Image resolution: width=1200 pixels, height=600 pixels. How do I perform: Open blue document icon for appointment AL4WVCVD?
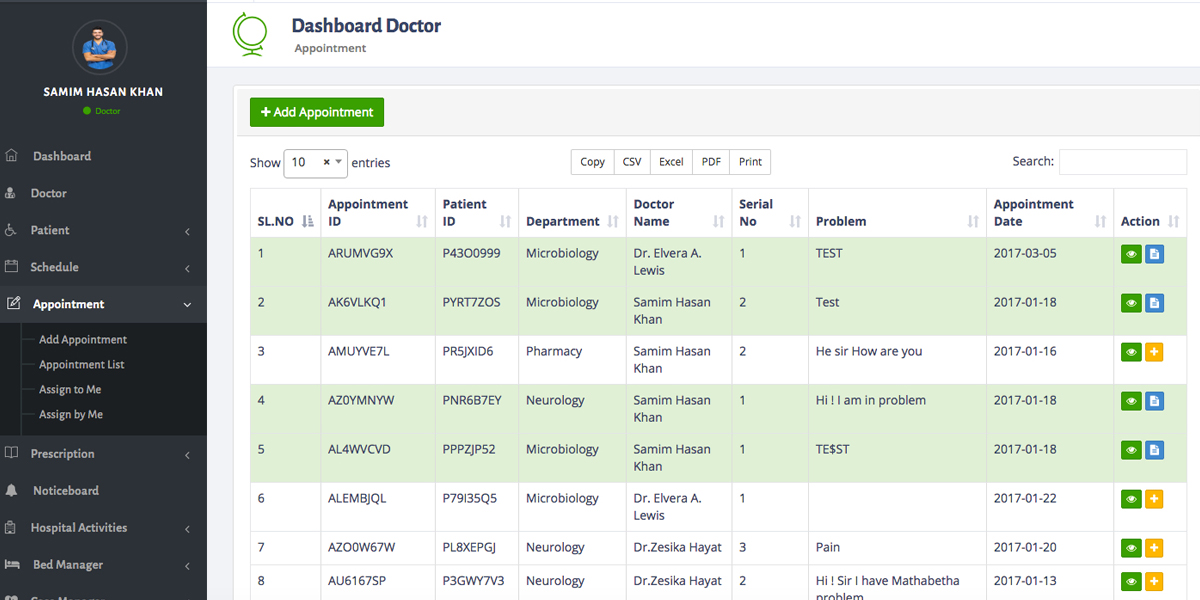pyautogui.click(x=1154, y=450)
